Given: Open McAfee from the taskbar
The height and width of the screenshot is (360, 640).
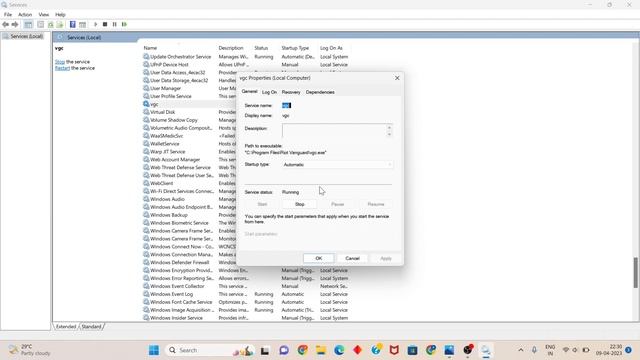Looking at the screenshot, I should (x=394, y=350).
